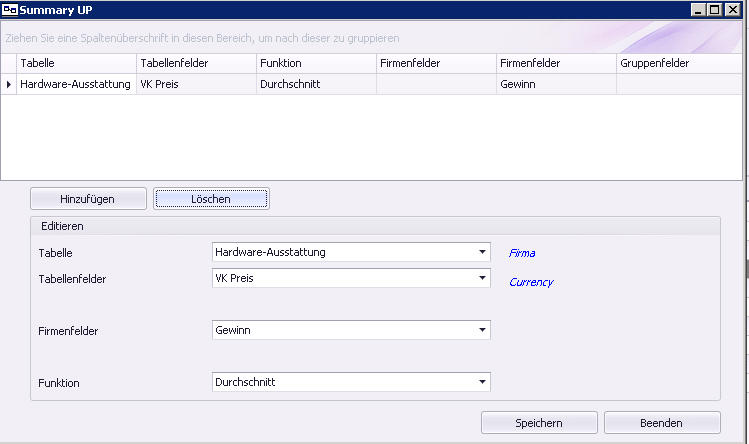
Task: Open the Tabelle dropdown arrow
Action: tap(482, 252)
